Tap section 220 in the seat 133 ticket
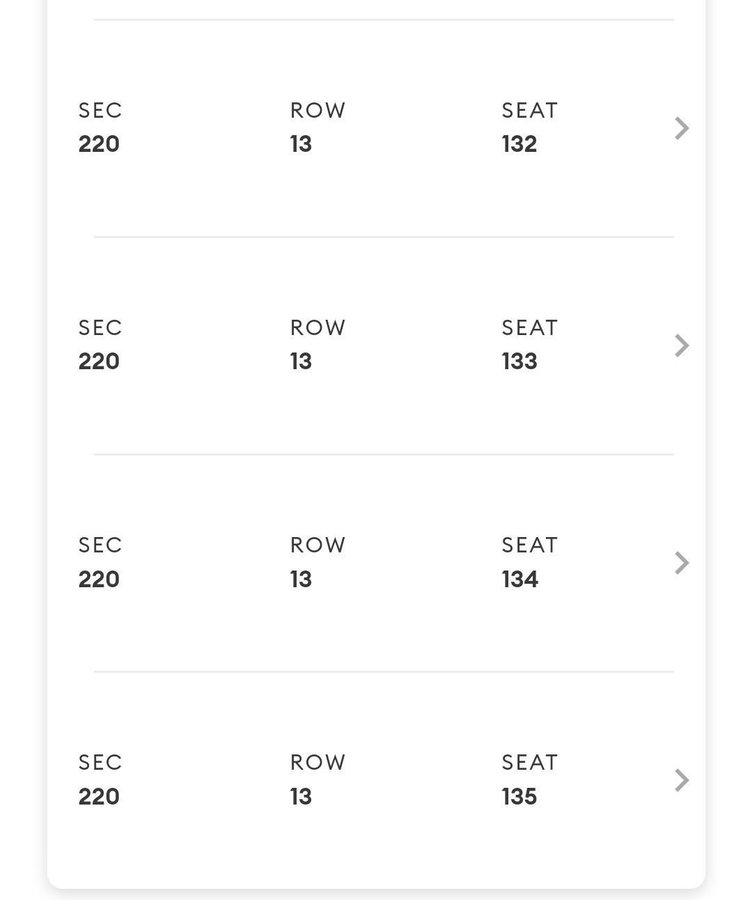The width and height of the screenshot is (752, 900). click(99, 362)
